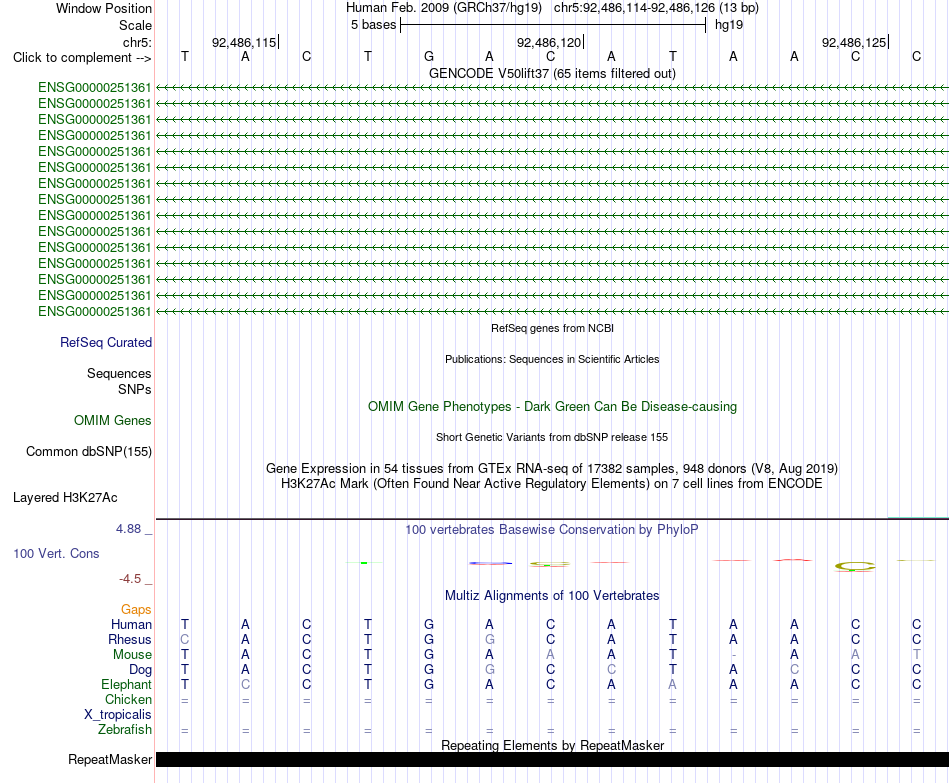
Task: Click '100 vertebrates Basewise Conservation by PhyloP' title
Action: [552, 530]
